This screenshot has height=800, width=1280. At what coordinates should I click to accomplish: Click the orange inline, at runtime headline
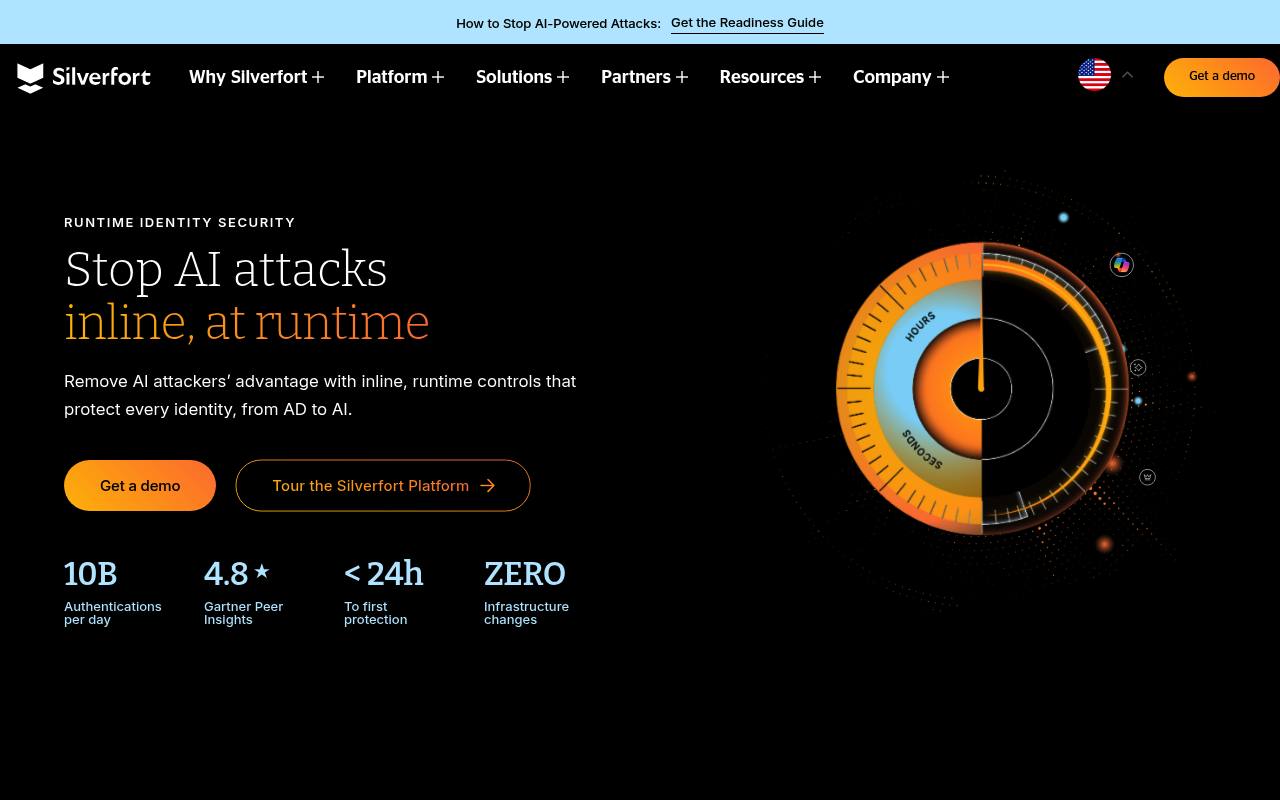(x=247, y=322)
